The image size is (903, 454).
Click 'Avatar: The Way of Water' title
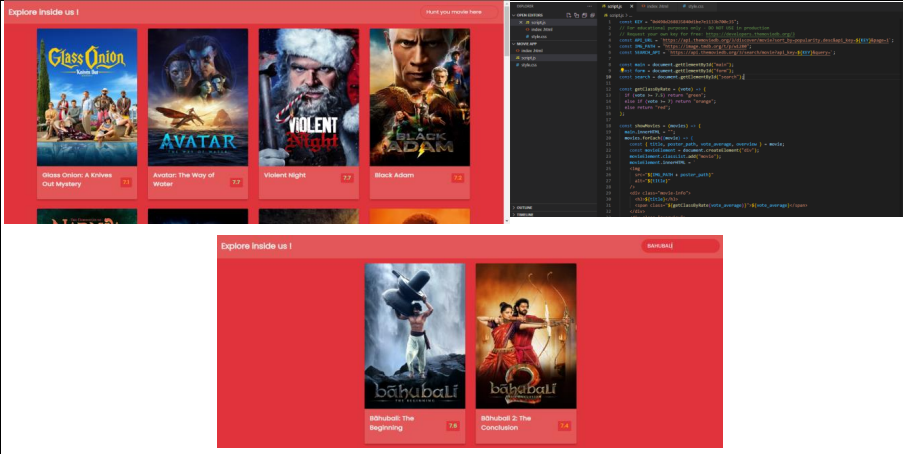pos(184,180)
